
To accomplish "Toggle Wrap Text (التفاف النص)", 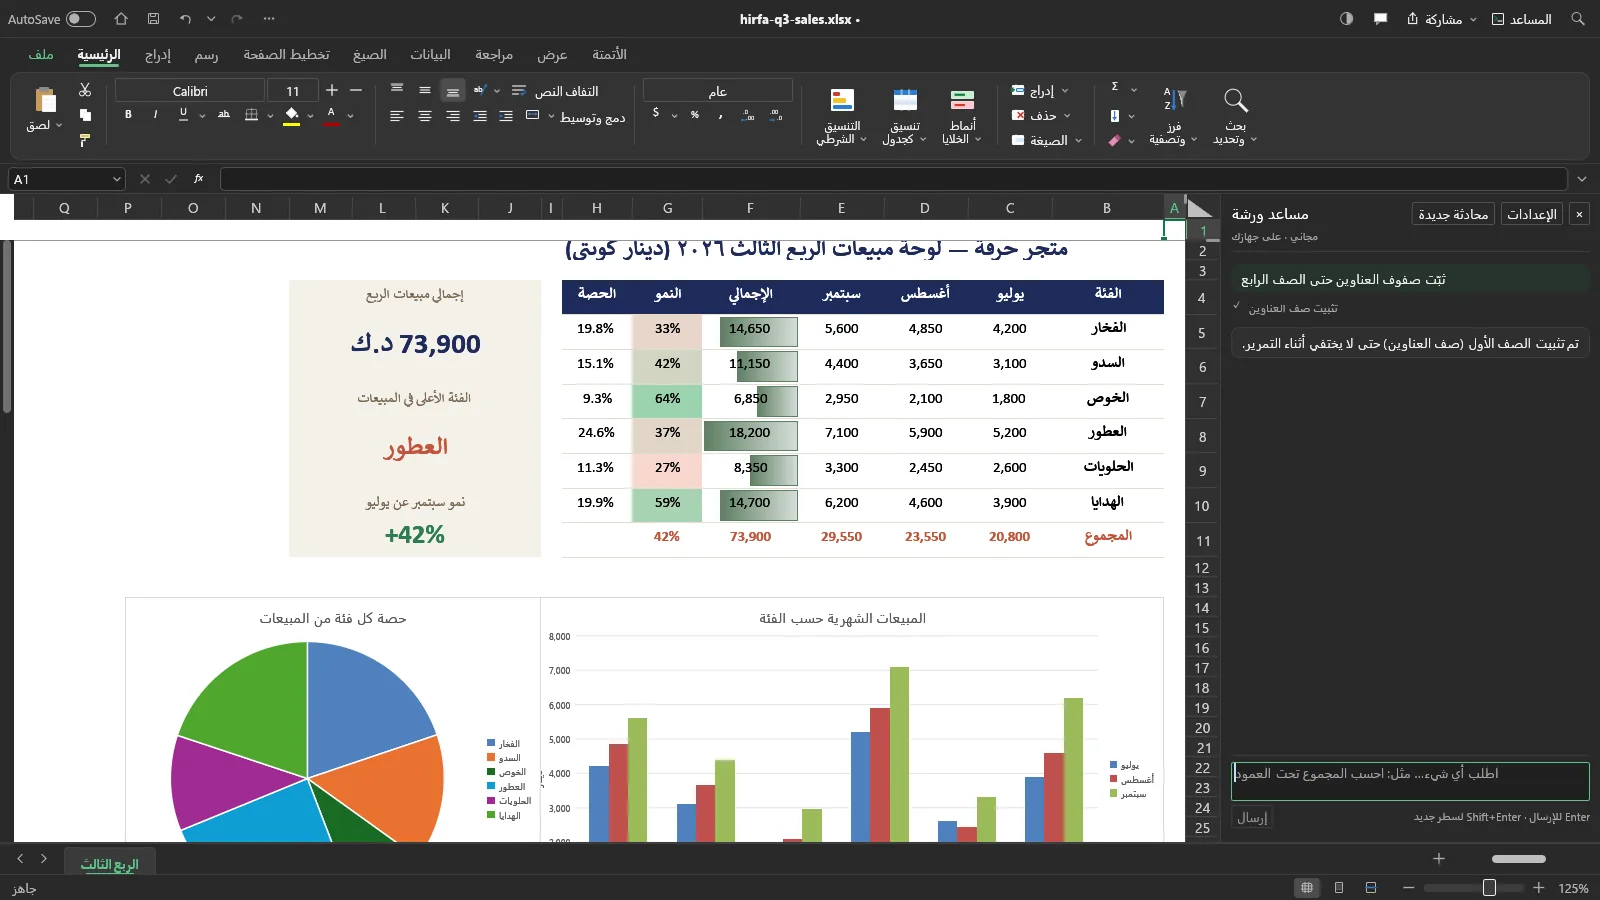I will tap(555, 91).
